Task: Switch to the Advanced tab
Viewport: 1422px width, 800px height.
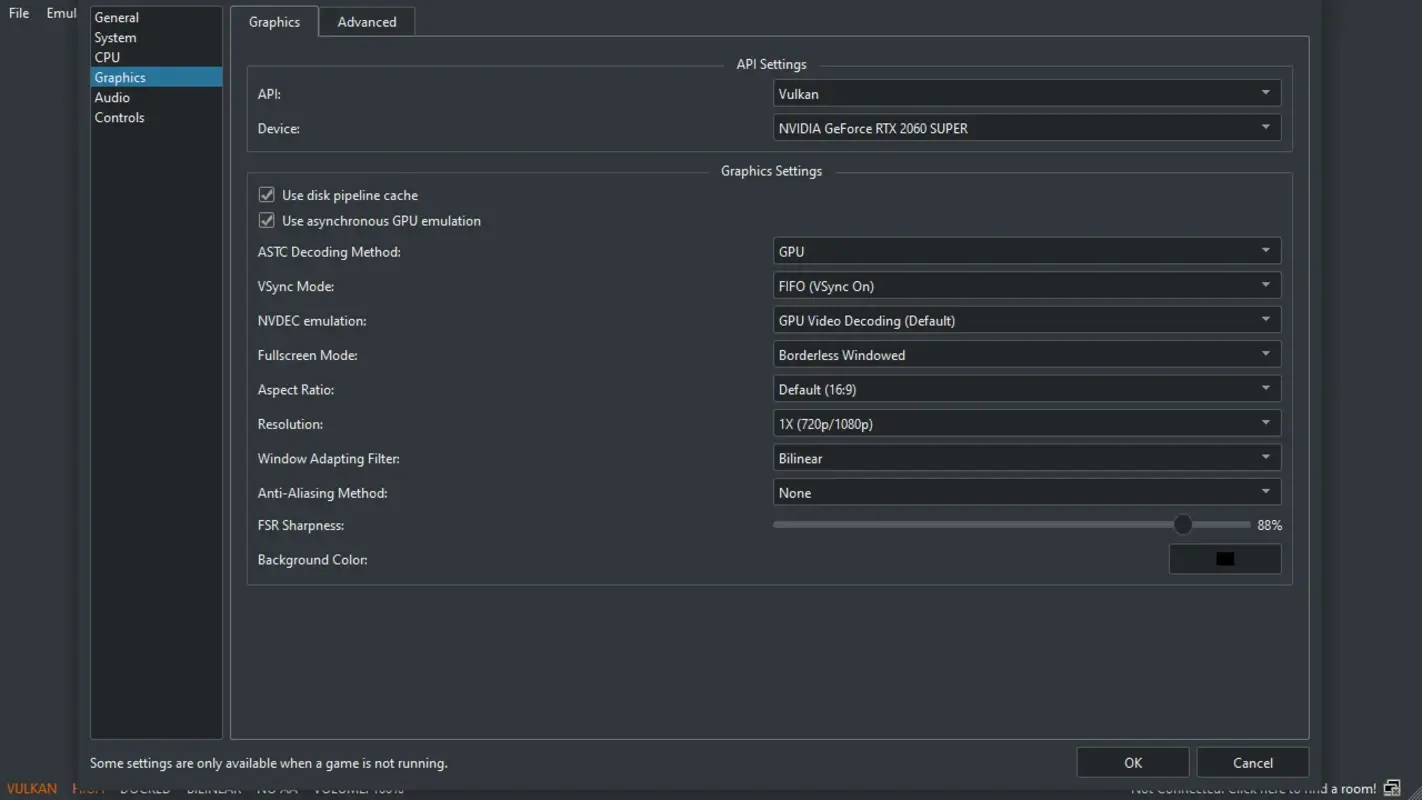Action: 366,21
